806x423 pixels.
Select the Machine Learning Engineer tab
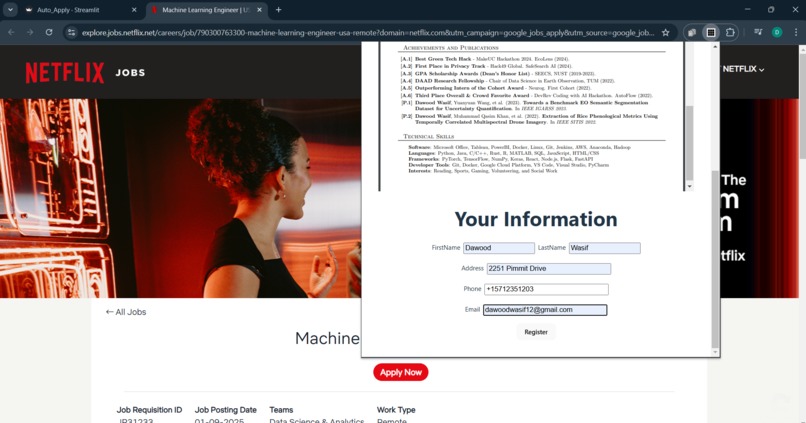point(207,10)
